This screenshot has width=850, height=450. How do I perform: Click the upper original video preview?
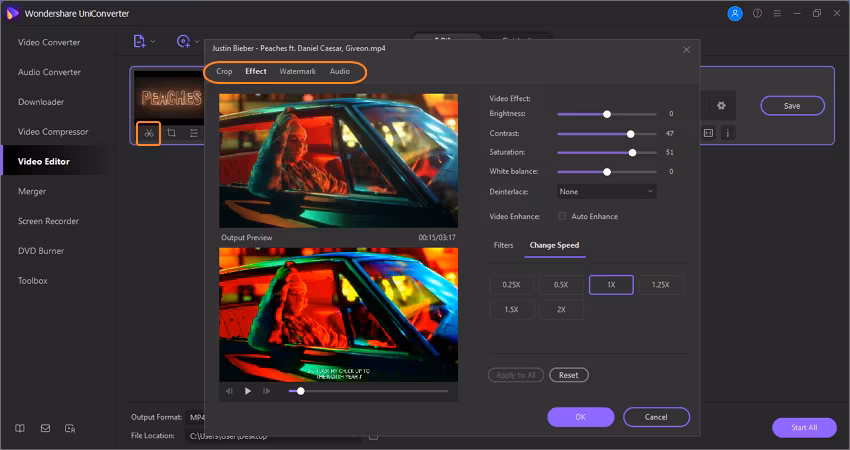coord(338,160)
